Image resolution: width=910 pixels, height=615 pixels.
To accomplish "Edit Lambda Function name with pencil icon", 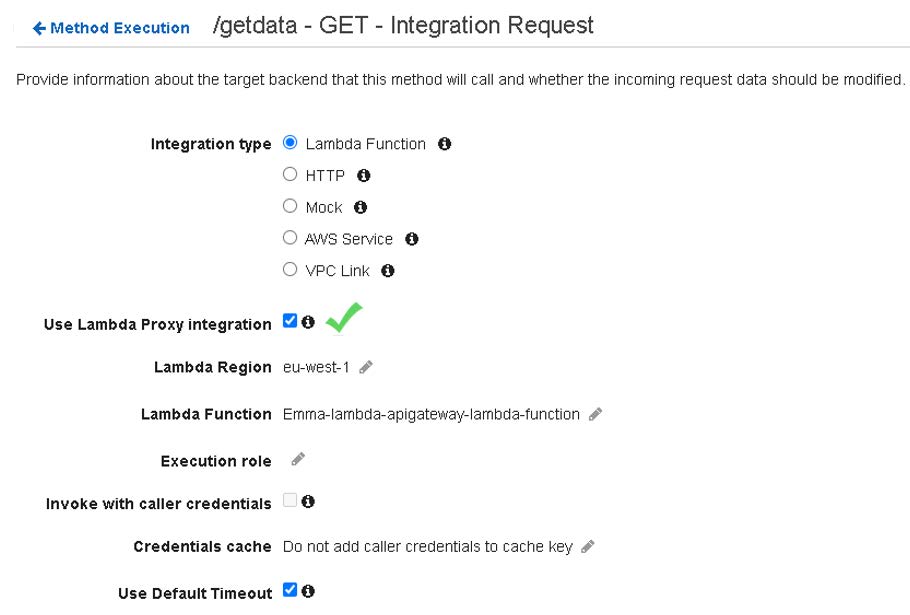I will point(596,414).
